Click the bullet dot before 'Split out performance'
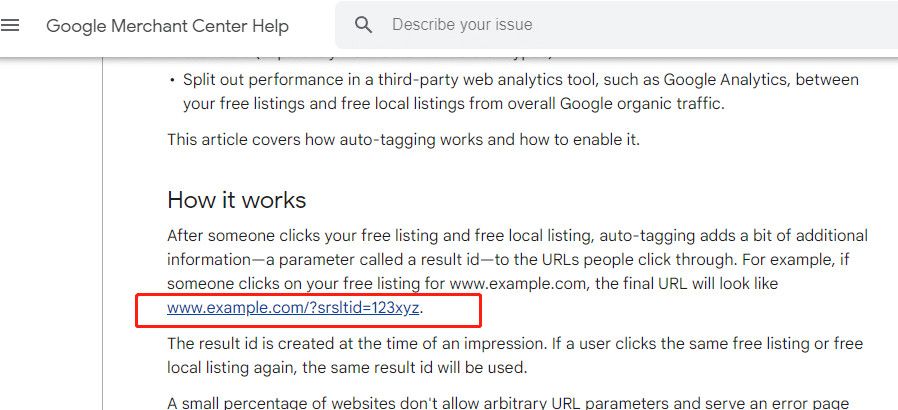Screen dimensions: 898x410 pos(172,80)
